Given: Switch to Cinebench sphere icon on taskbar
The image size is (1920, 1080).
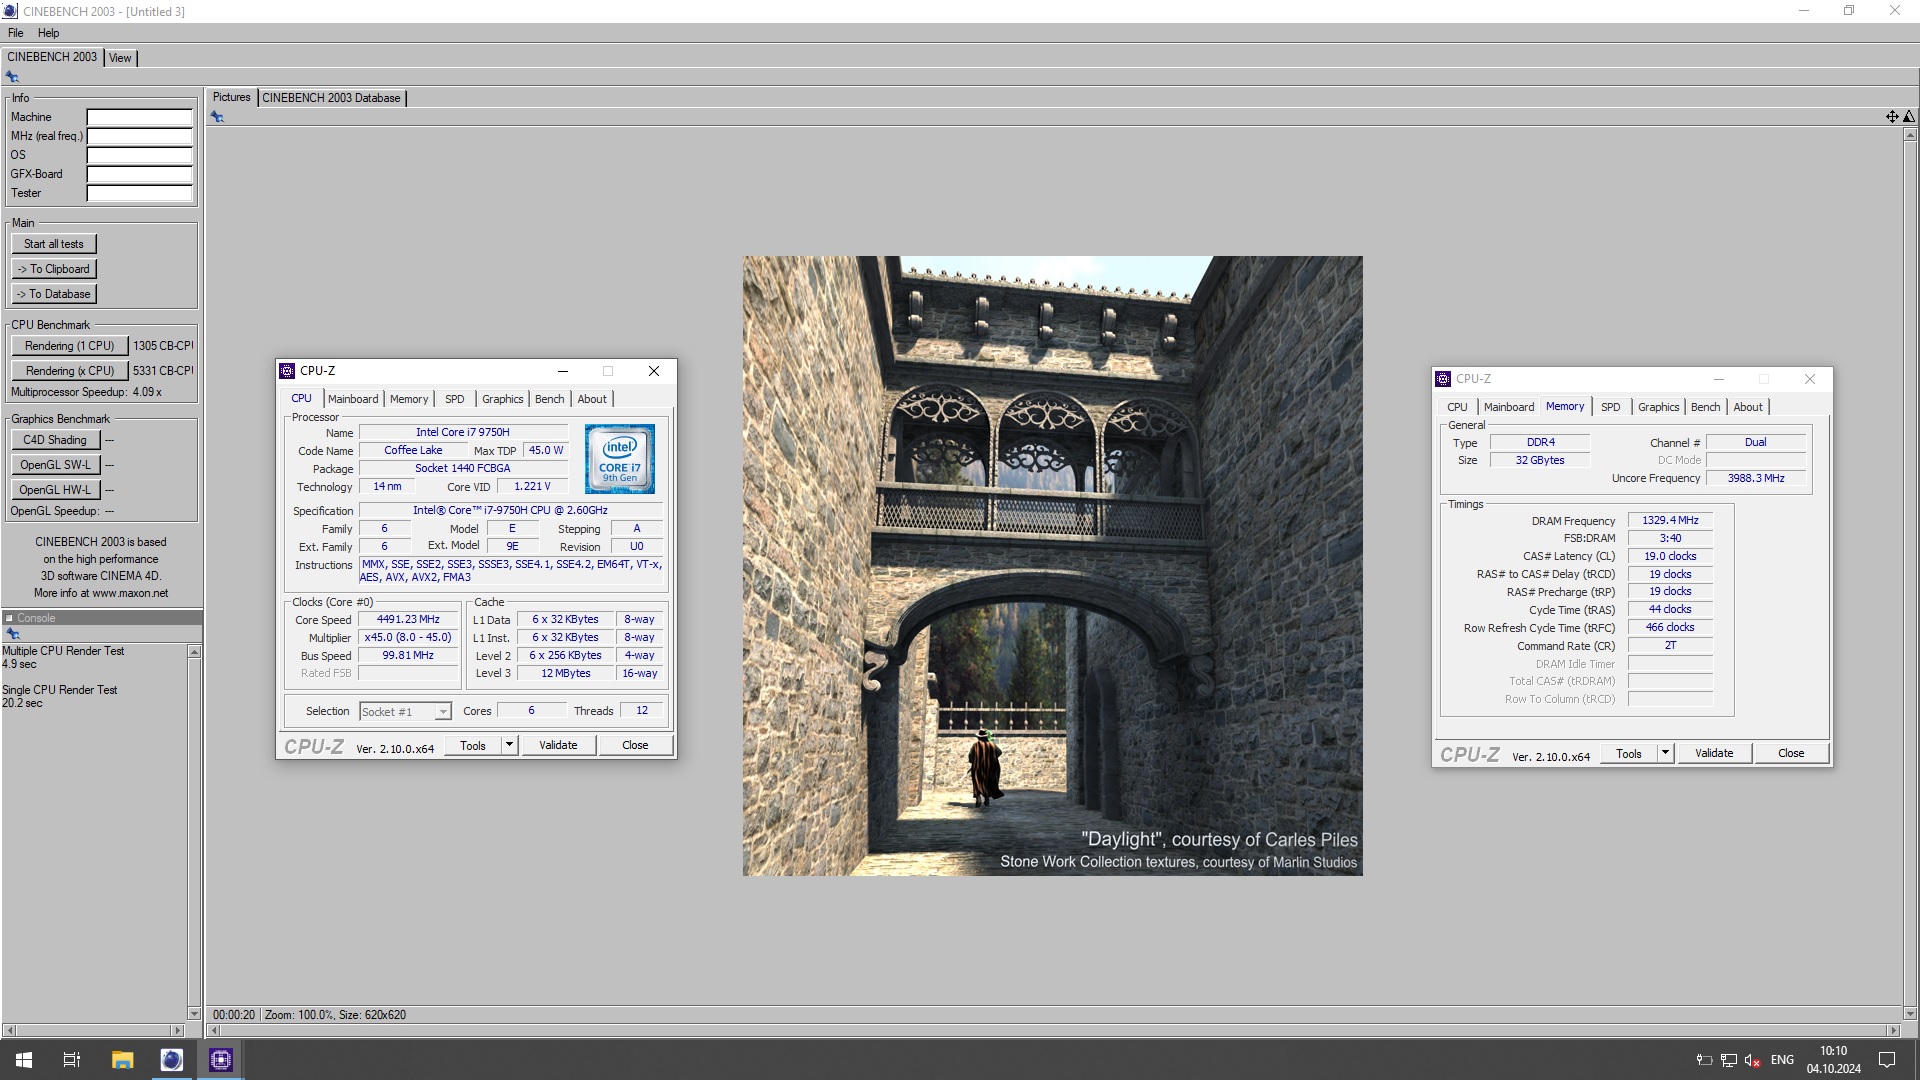Looking at the screenshot, I should [x=172, y=1060].
